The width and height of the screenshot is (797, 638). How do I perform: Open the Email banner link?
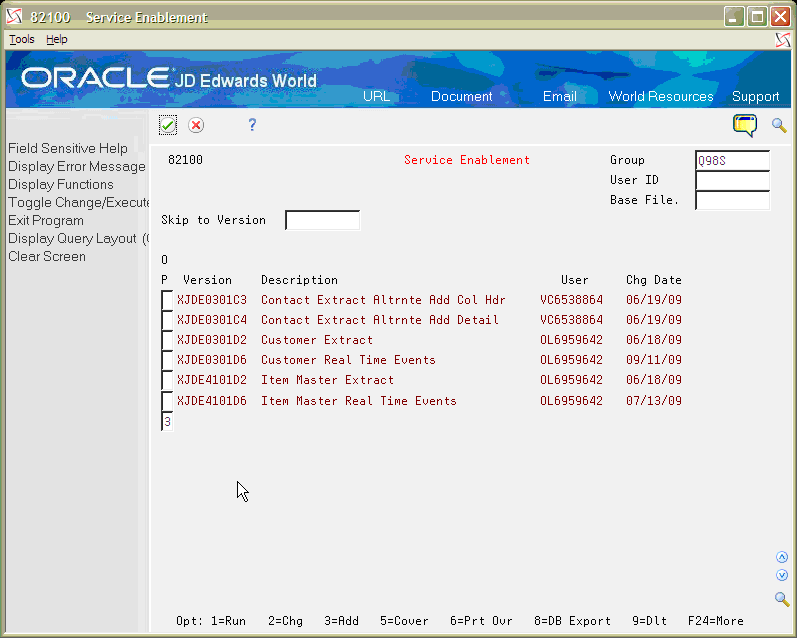click(x=560, y=96)
